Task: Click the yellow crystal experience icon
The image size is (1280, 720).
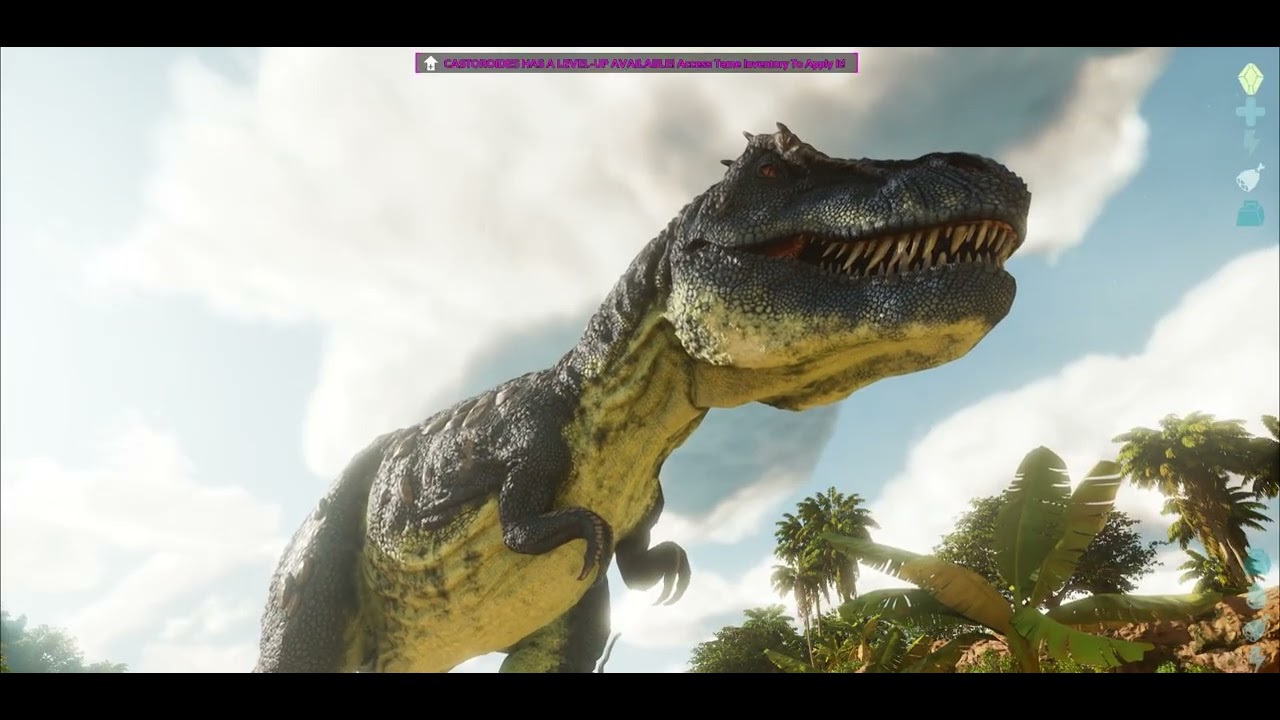Action: [x=1250, y=79]
